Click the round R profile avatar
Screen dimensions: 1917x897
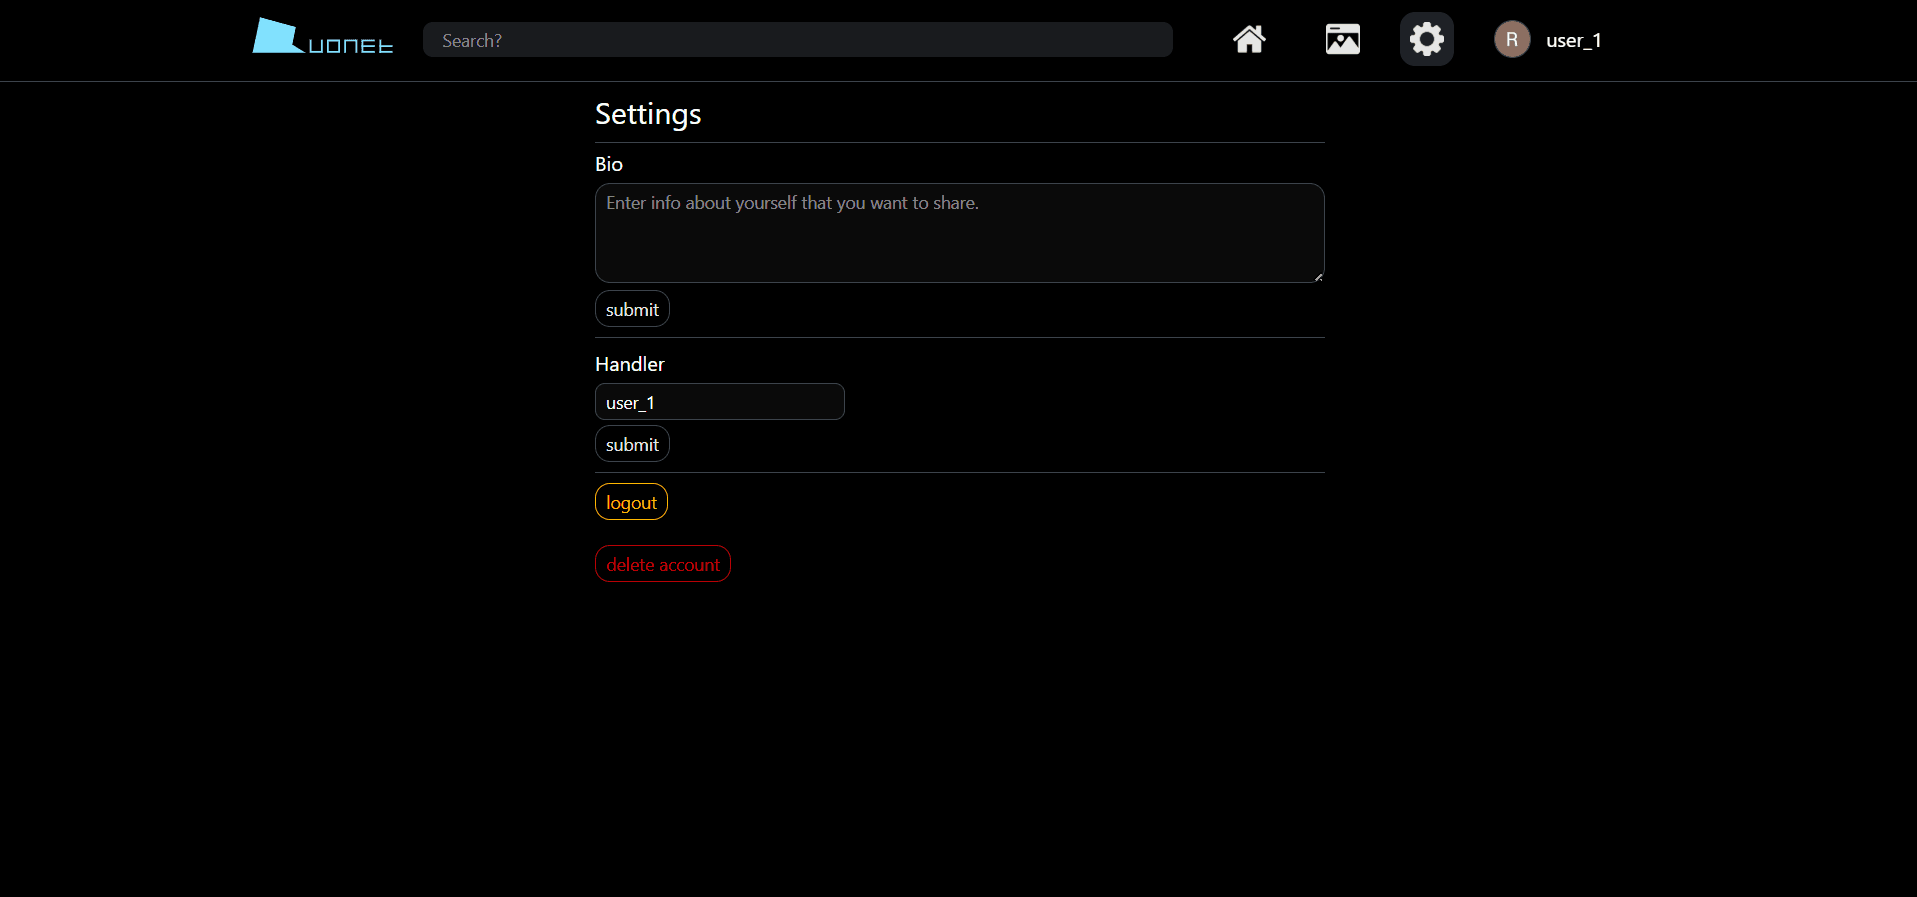point(1511,40)
